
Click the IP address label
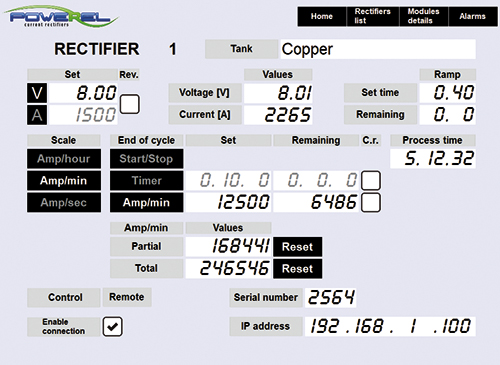[266, 326]
